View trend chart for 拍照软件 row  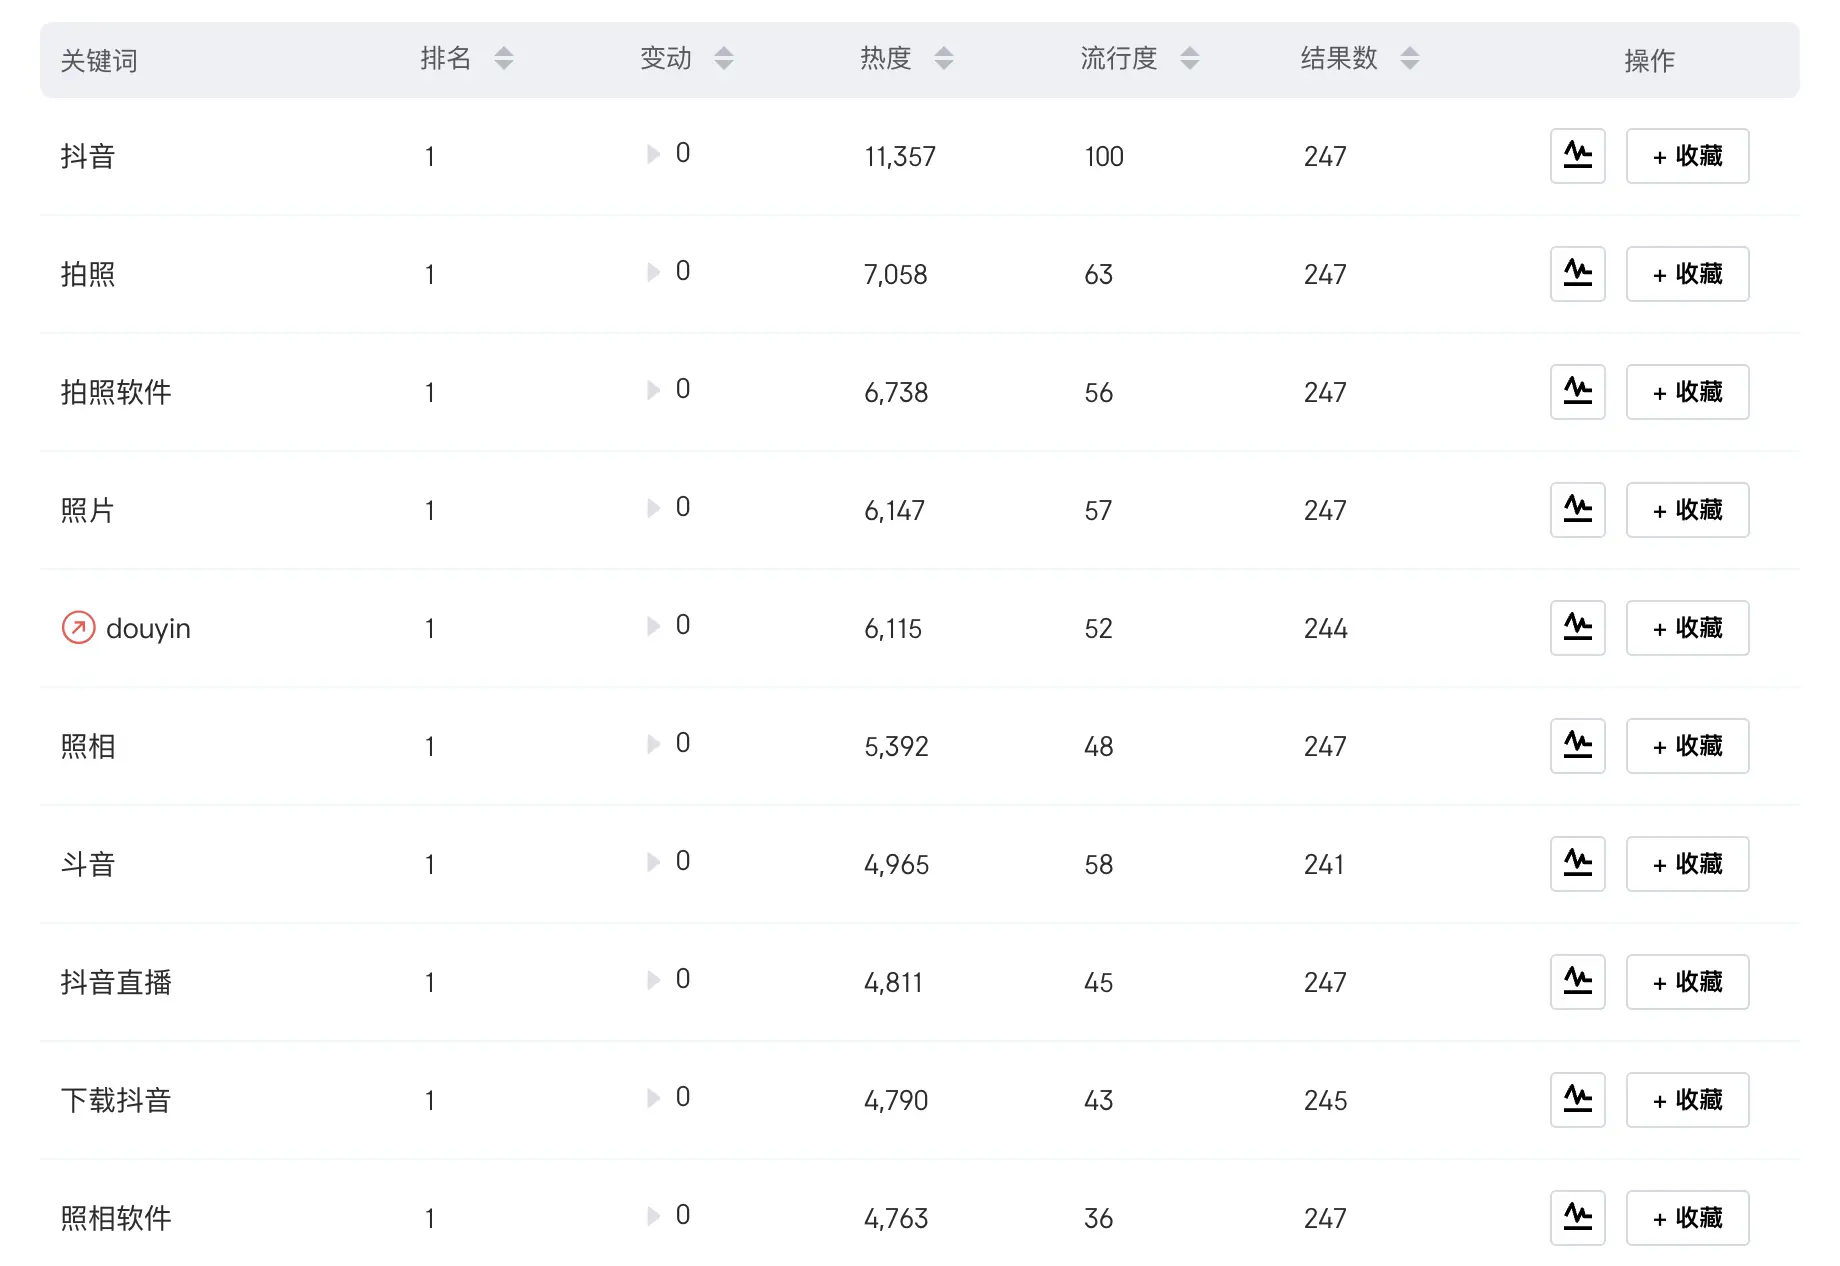[x=1577, y=392]
